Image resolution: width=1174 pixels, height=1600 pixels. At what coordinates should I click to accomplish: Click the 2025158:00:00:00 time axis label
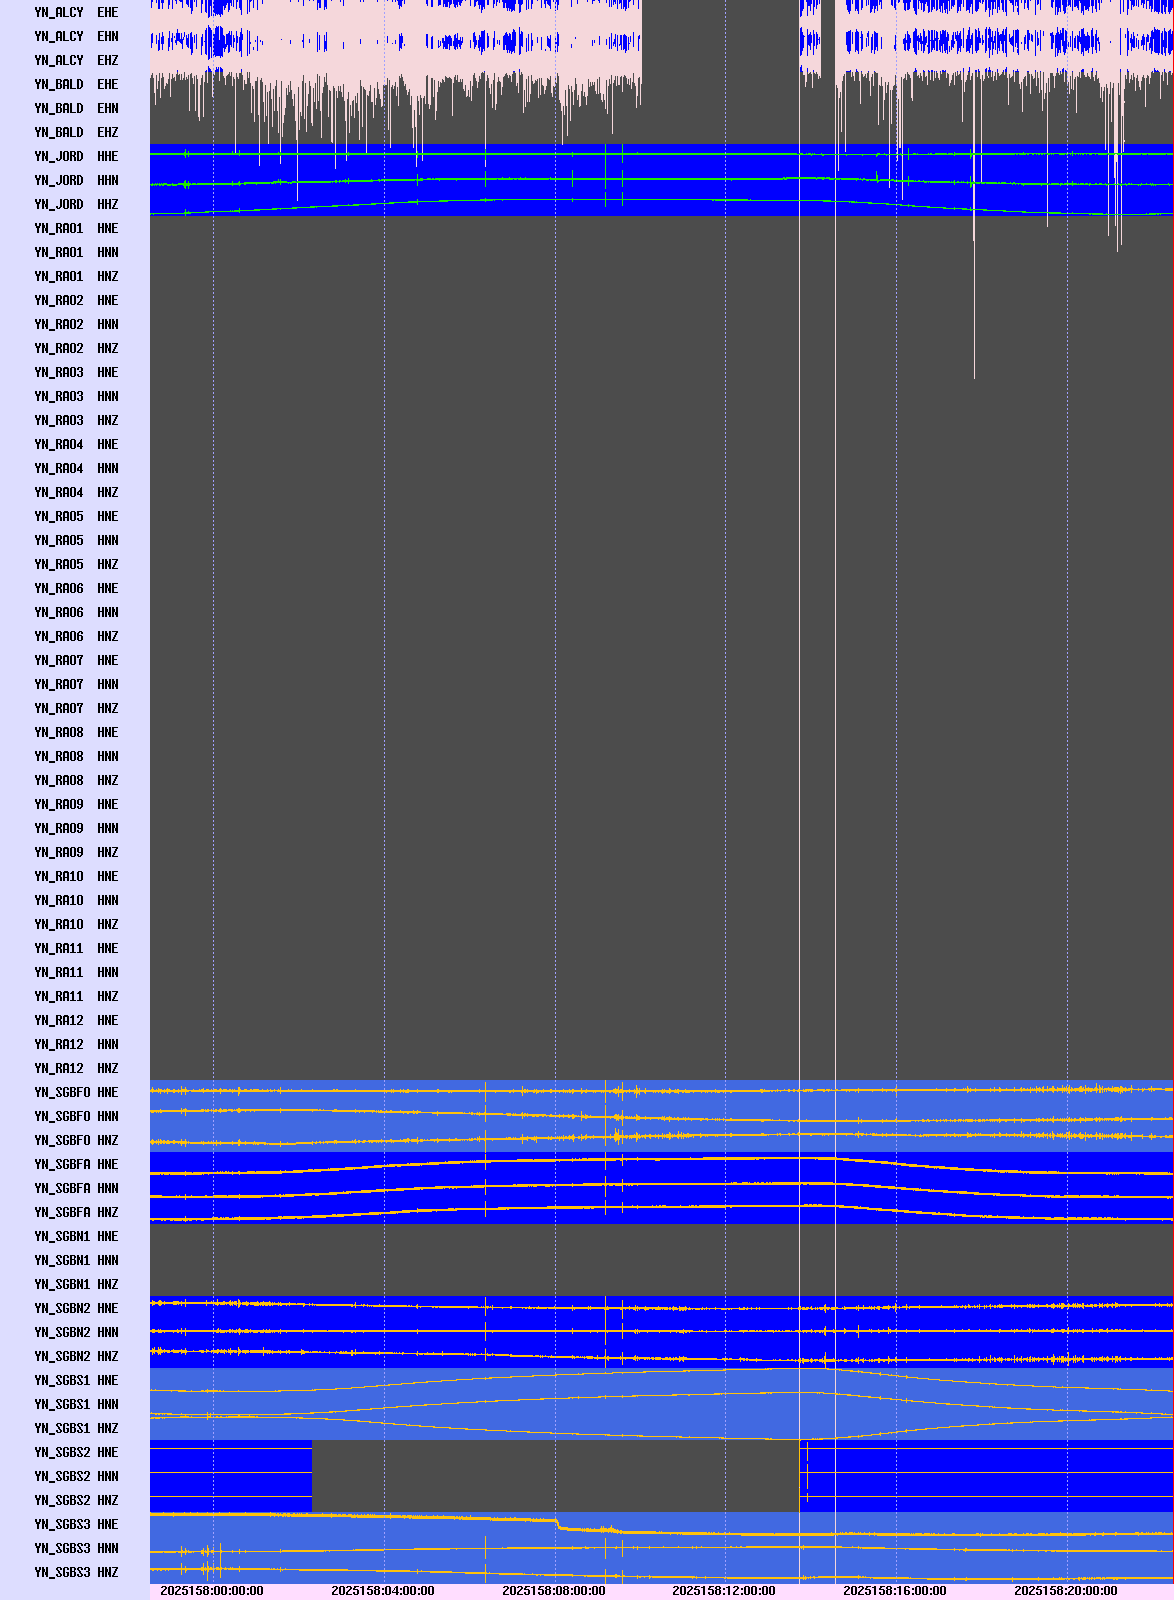tap(212, 1591)
